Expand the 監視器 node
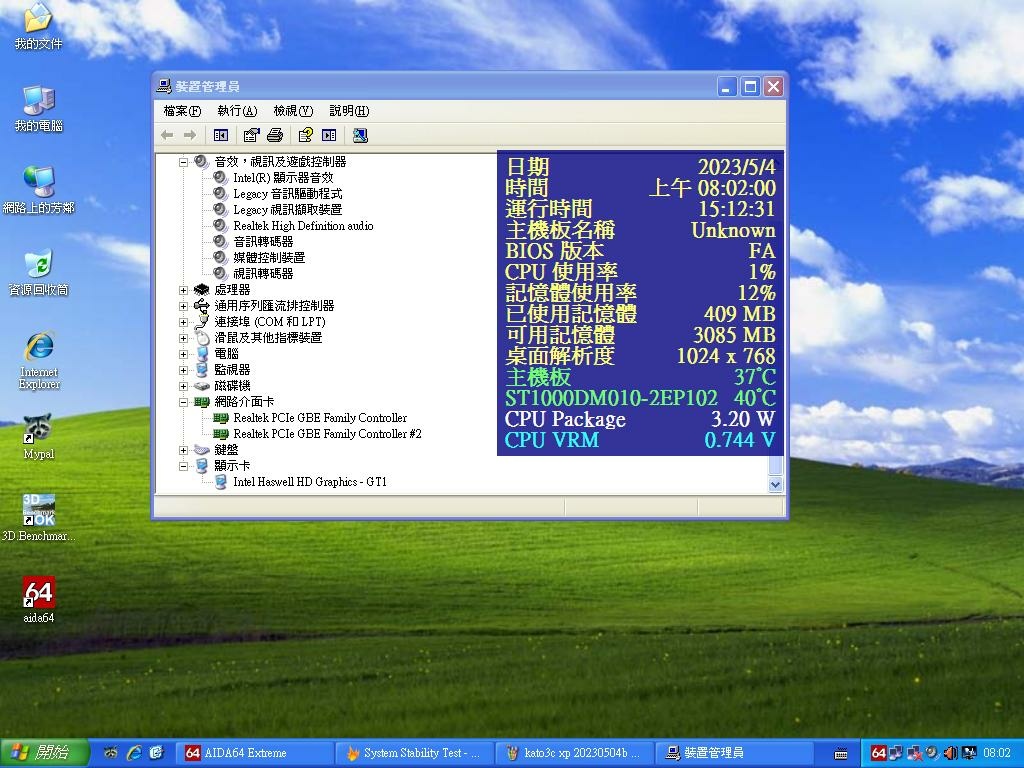Screen dimensions: 1024x768 click(184, 370)
